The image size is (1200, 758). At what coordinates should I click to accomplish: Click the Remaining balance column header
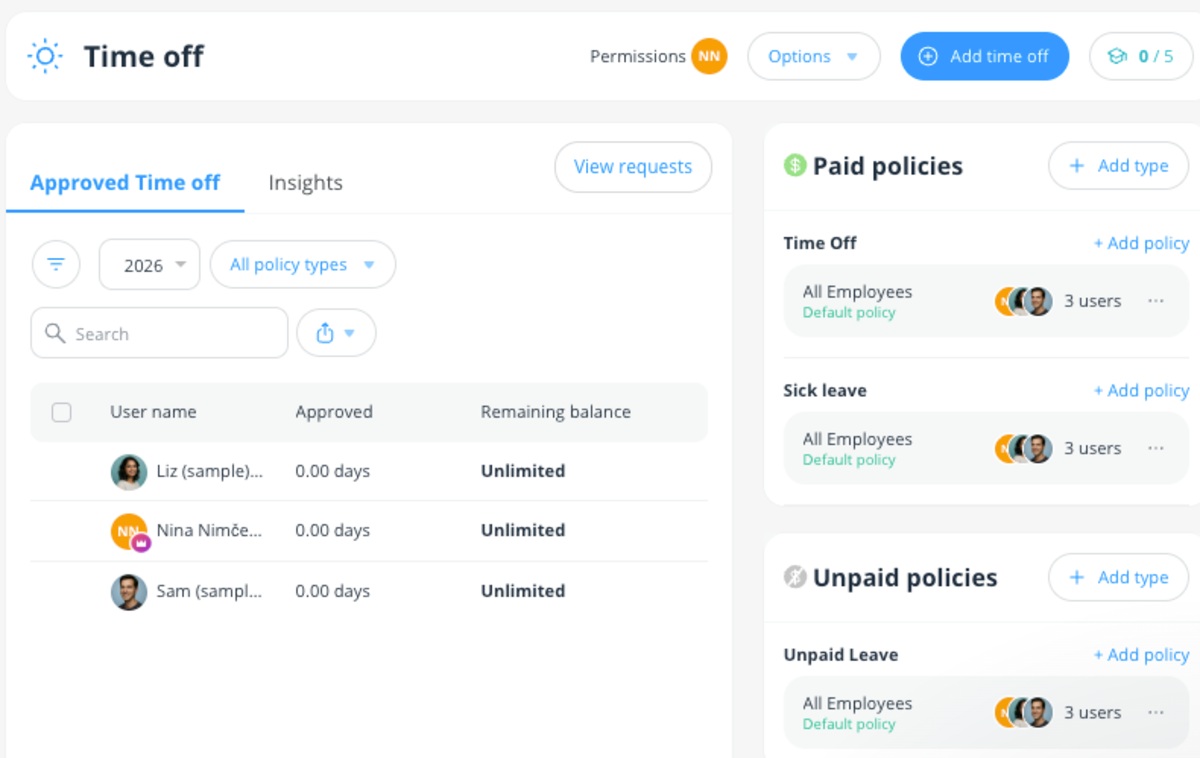pyautogui.click(x=556, y=412)
